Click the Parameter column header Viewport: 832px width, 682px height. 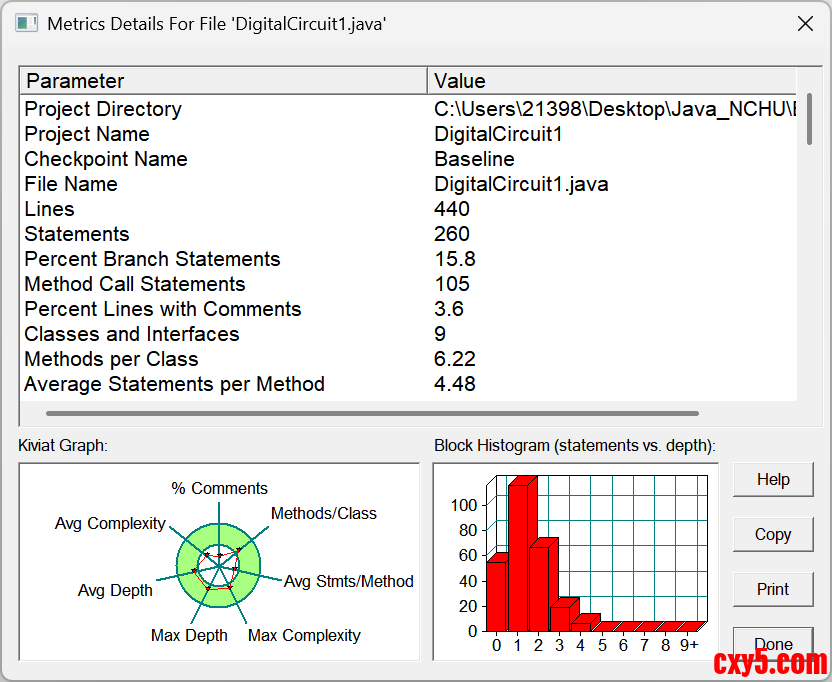point(223,81)
